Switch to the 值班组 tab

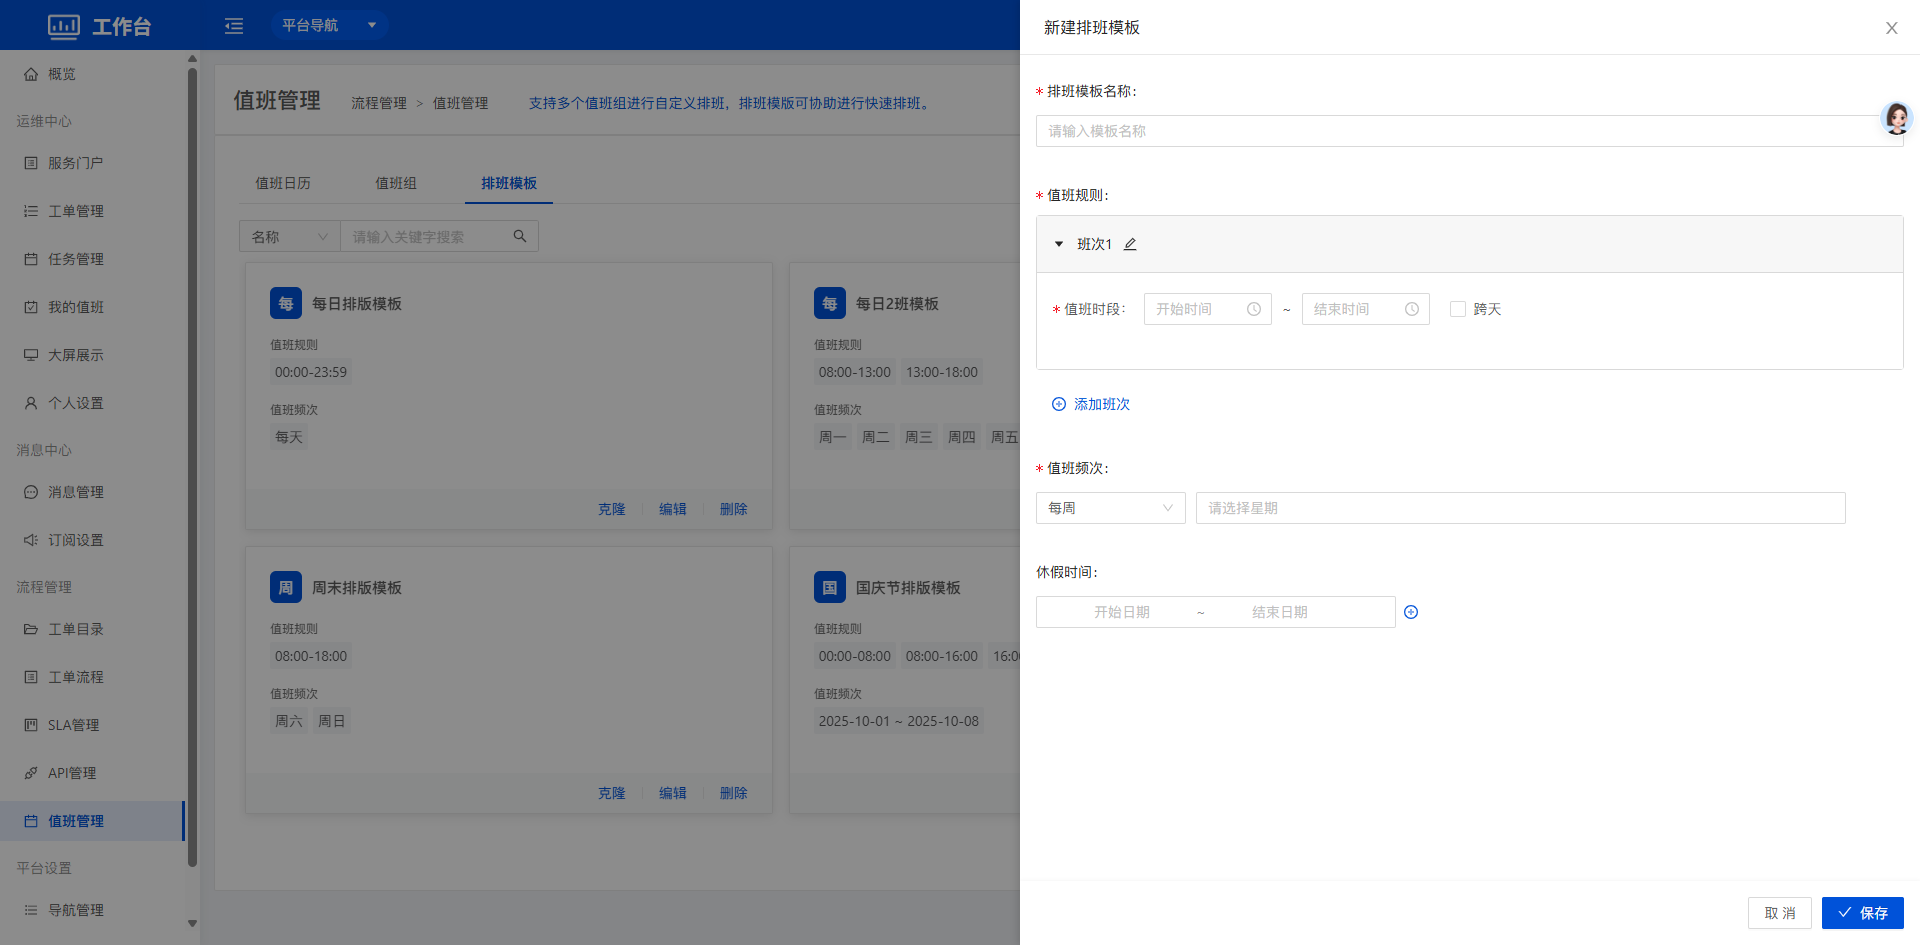(x=396, y=183)
